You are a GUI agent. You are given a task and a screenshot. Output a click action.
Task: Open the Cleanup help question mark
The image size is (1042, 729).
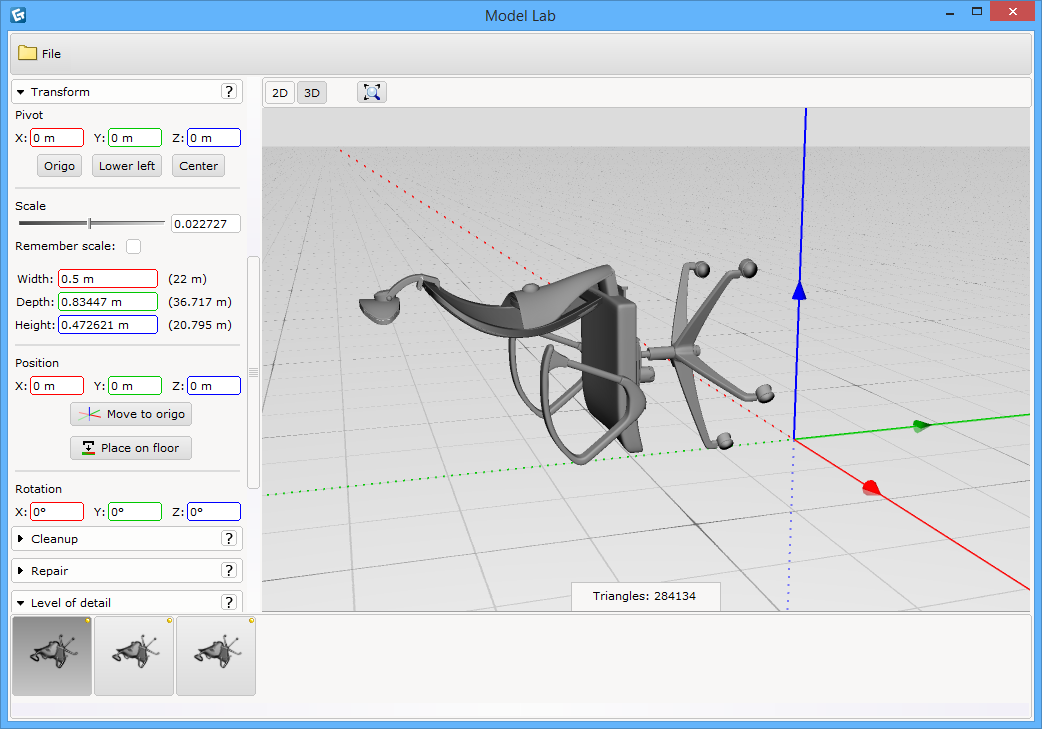pos(229,539)
